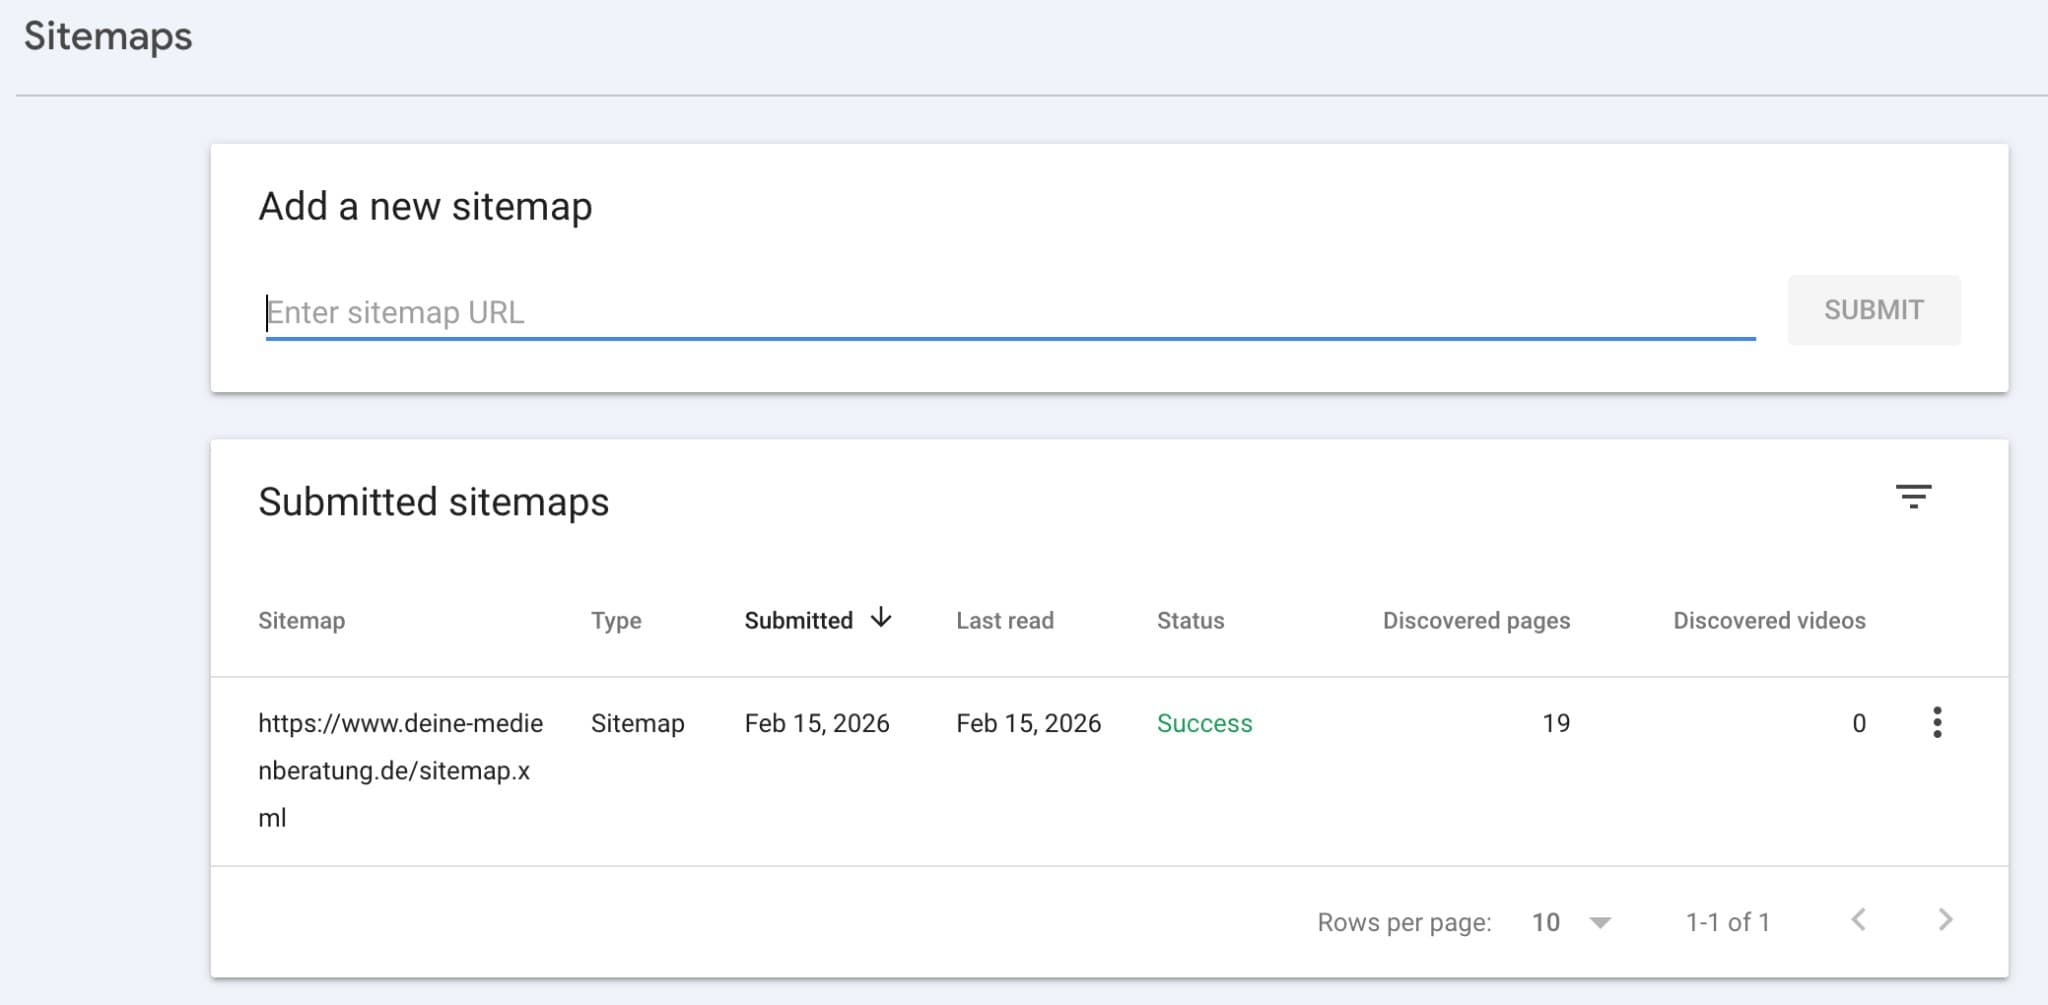Click the Status column header
2048x1005 pixels.
1189,620
